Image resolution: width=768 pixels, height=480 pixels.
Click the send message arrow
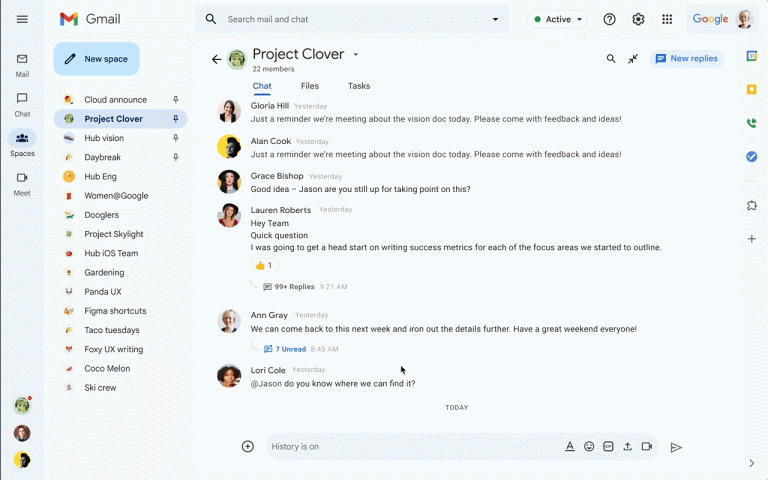[676, 447]
